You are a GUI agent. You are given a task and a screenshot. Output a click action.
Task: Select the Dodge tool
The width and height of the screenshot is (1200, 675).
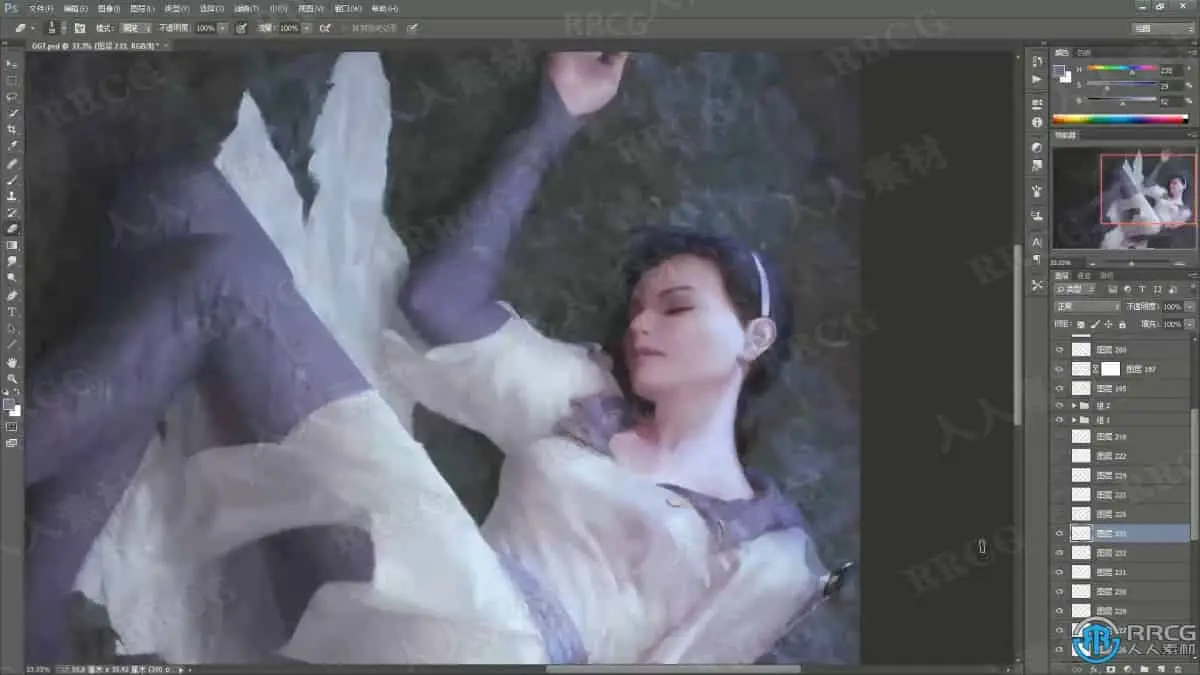click(x=12, y=278)
